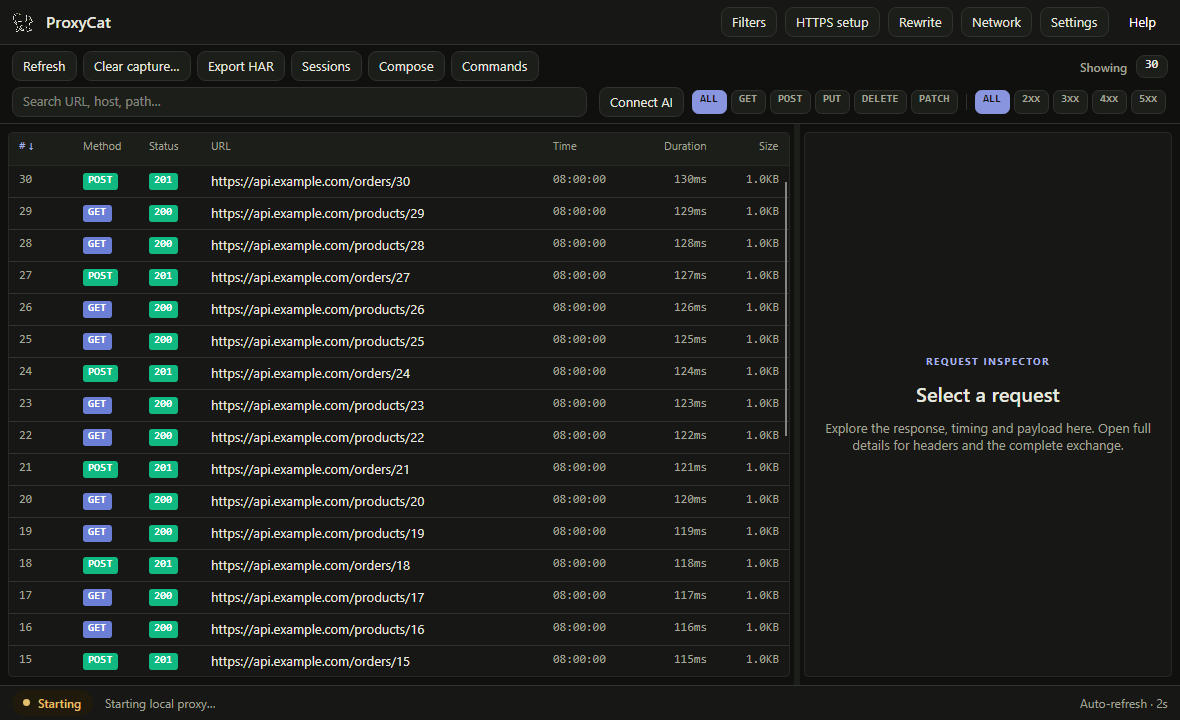Sort by the URL column header

(x=220, y=146)
